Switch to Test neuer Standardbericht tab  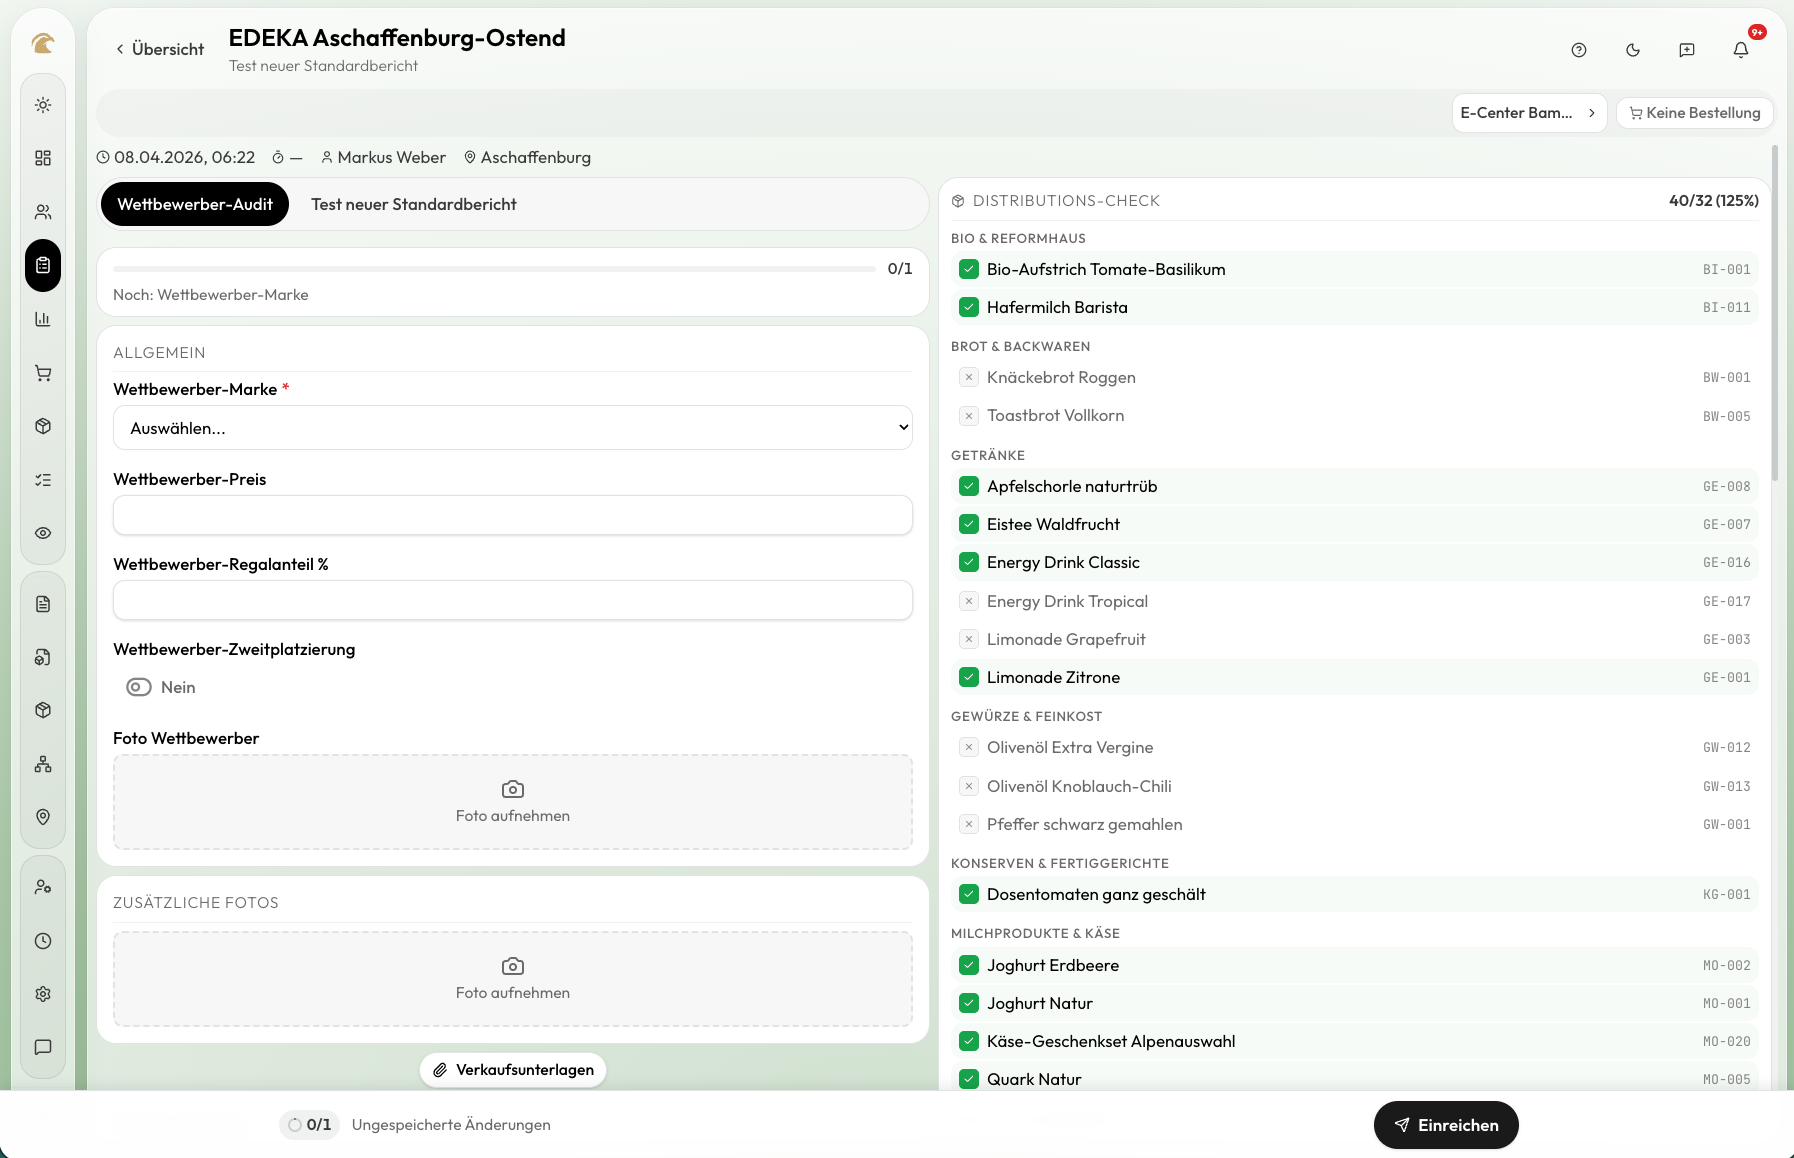(x=414, y=204)
